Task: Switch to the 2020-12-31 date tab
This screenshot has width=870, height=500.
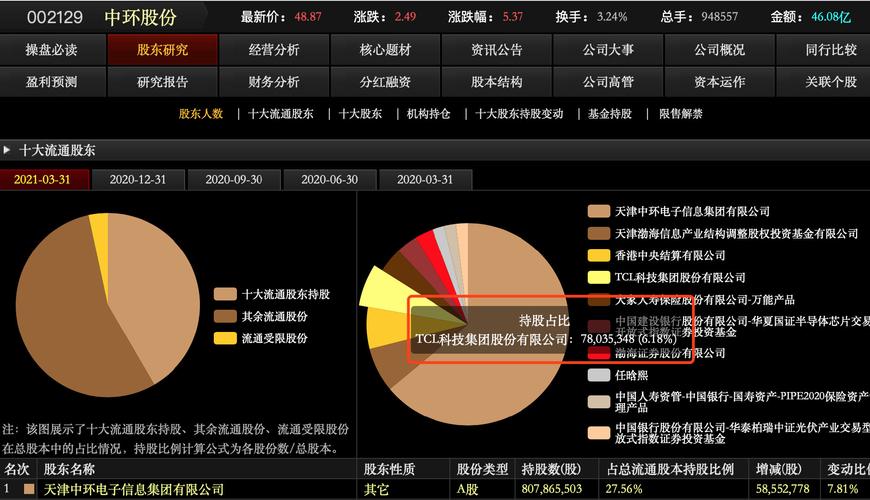Action: point(138,180)
